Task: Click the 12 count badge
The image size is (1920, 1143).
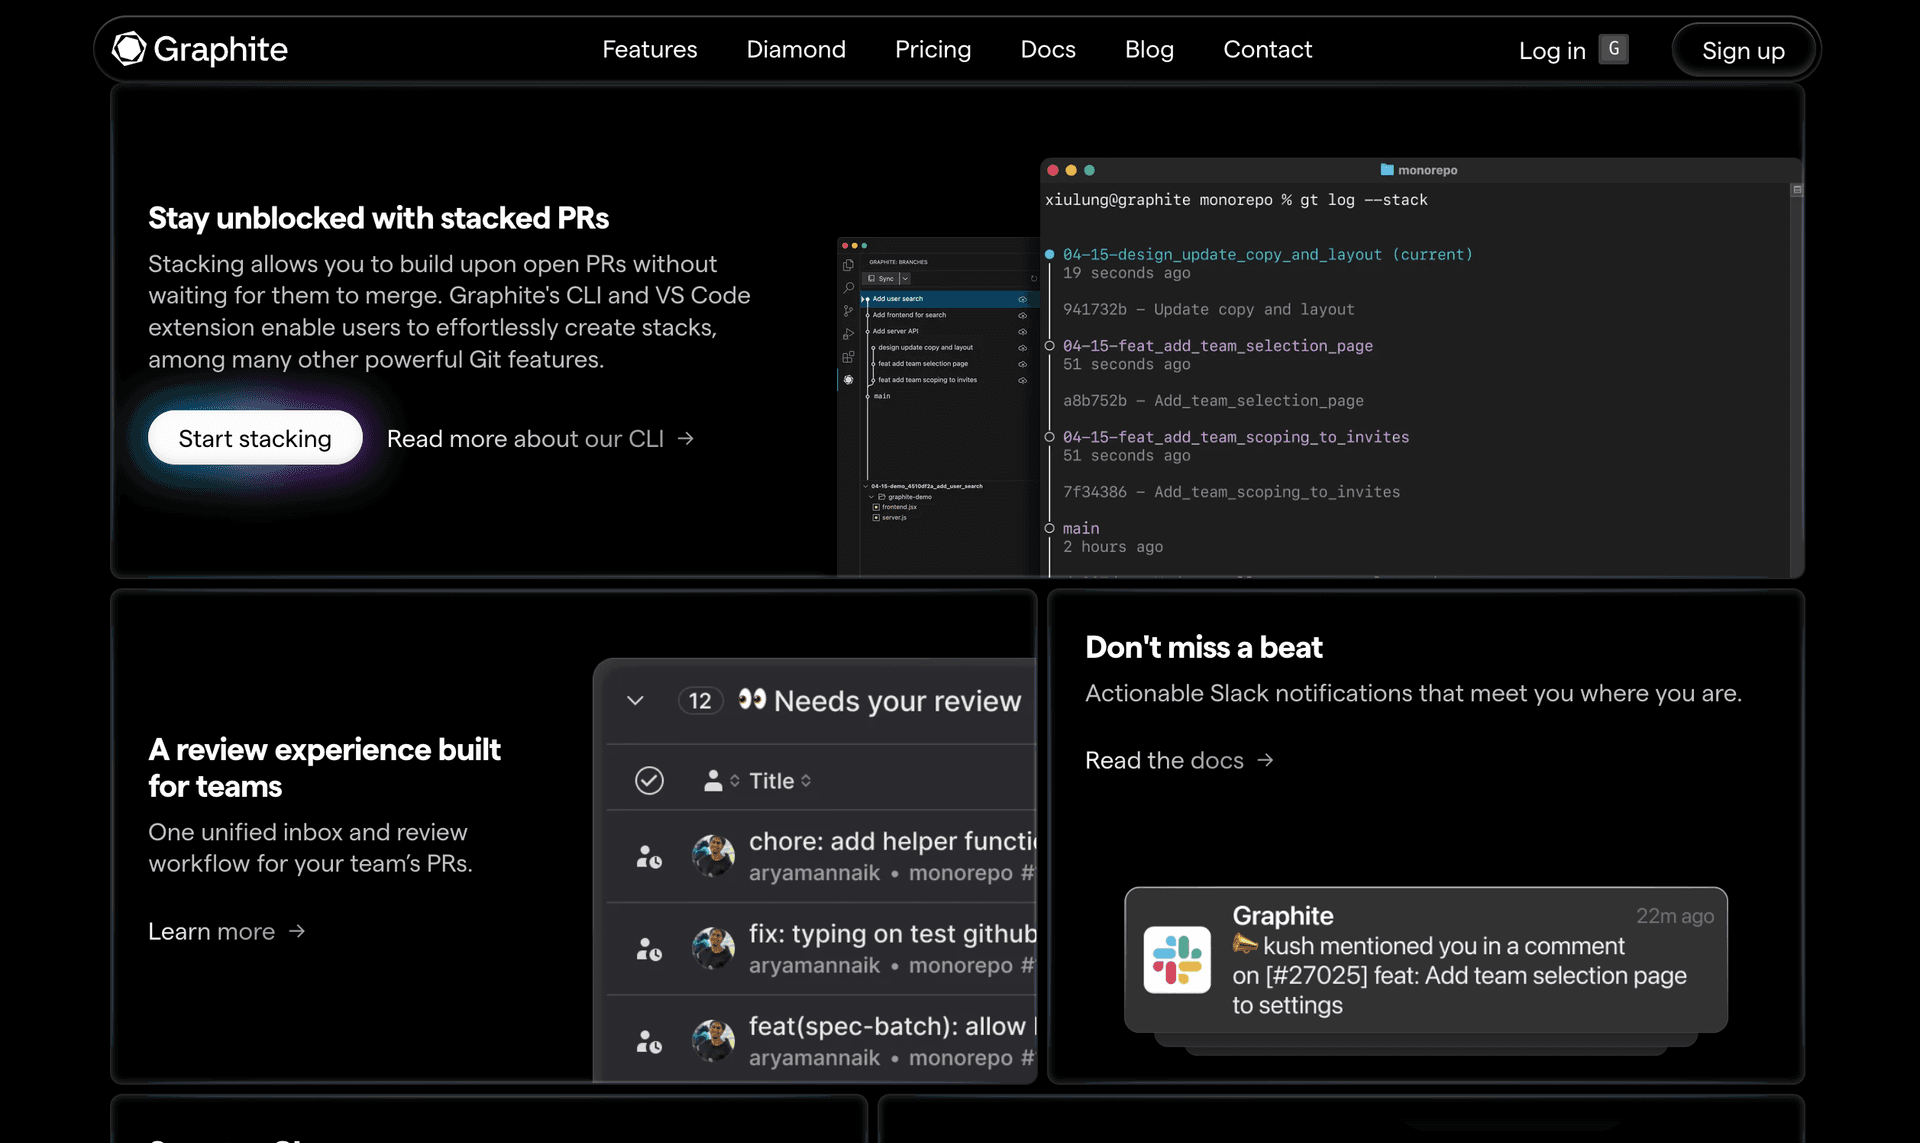Action: tap(700, 701)
